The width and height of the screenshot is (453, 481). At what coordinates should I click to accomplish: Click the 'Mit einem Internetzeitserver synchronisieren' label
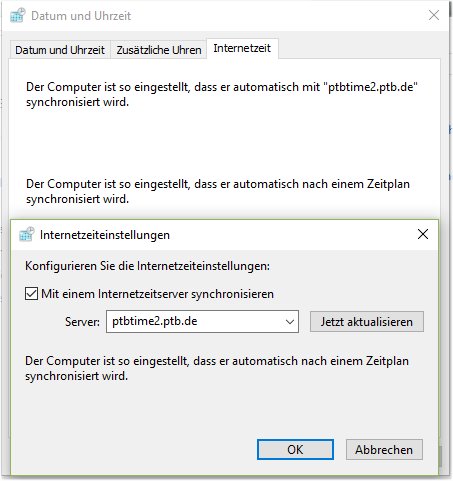pyautogui.click(x=157, y=294)
